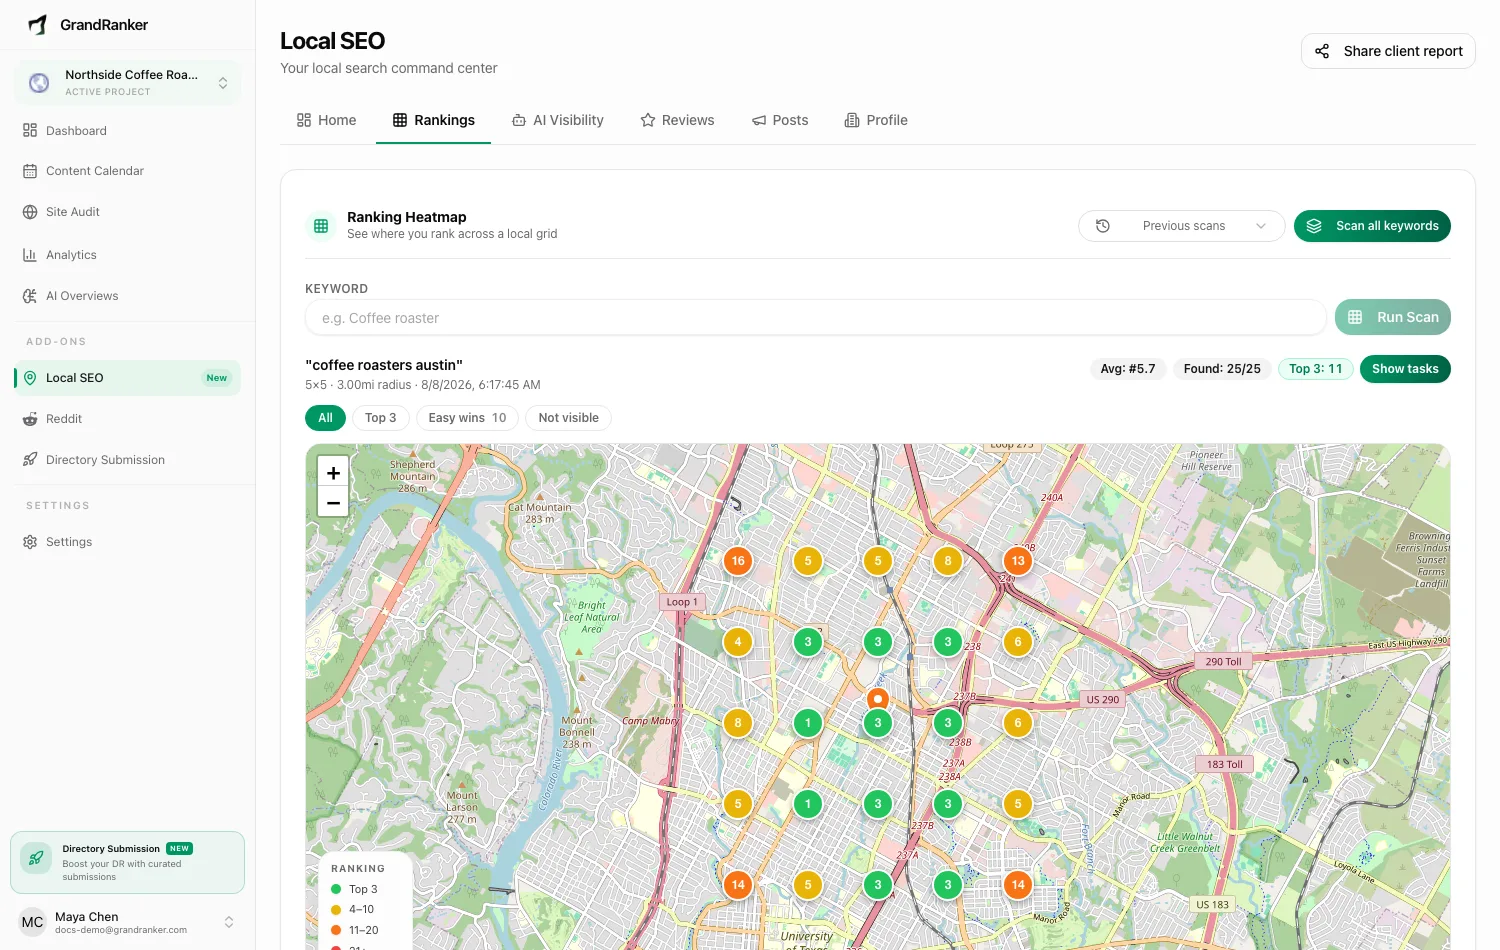1500x950 pixels.
Task: Click the "coffee roasters austin" keyword title
Action: tap(384, 365)
